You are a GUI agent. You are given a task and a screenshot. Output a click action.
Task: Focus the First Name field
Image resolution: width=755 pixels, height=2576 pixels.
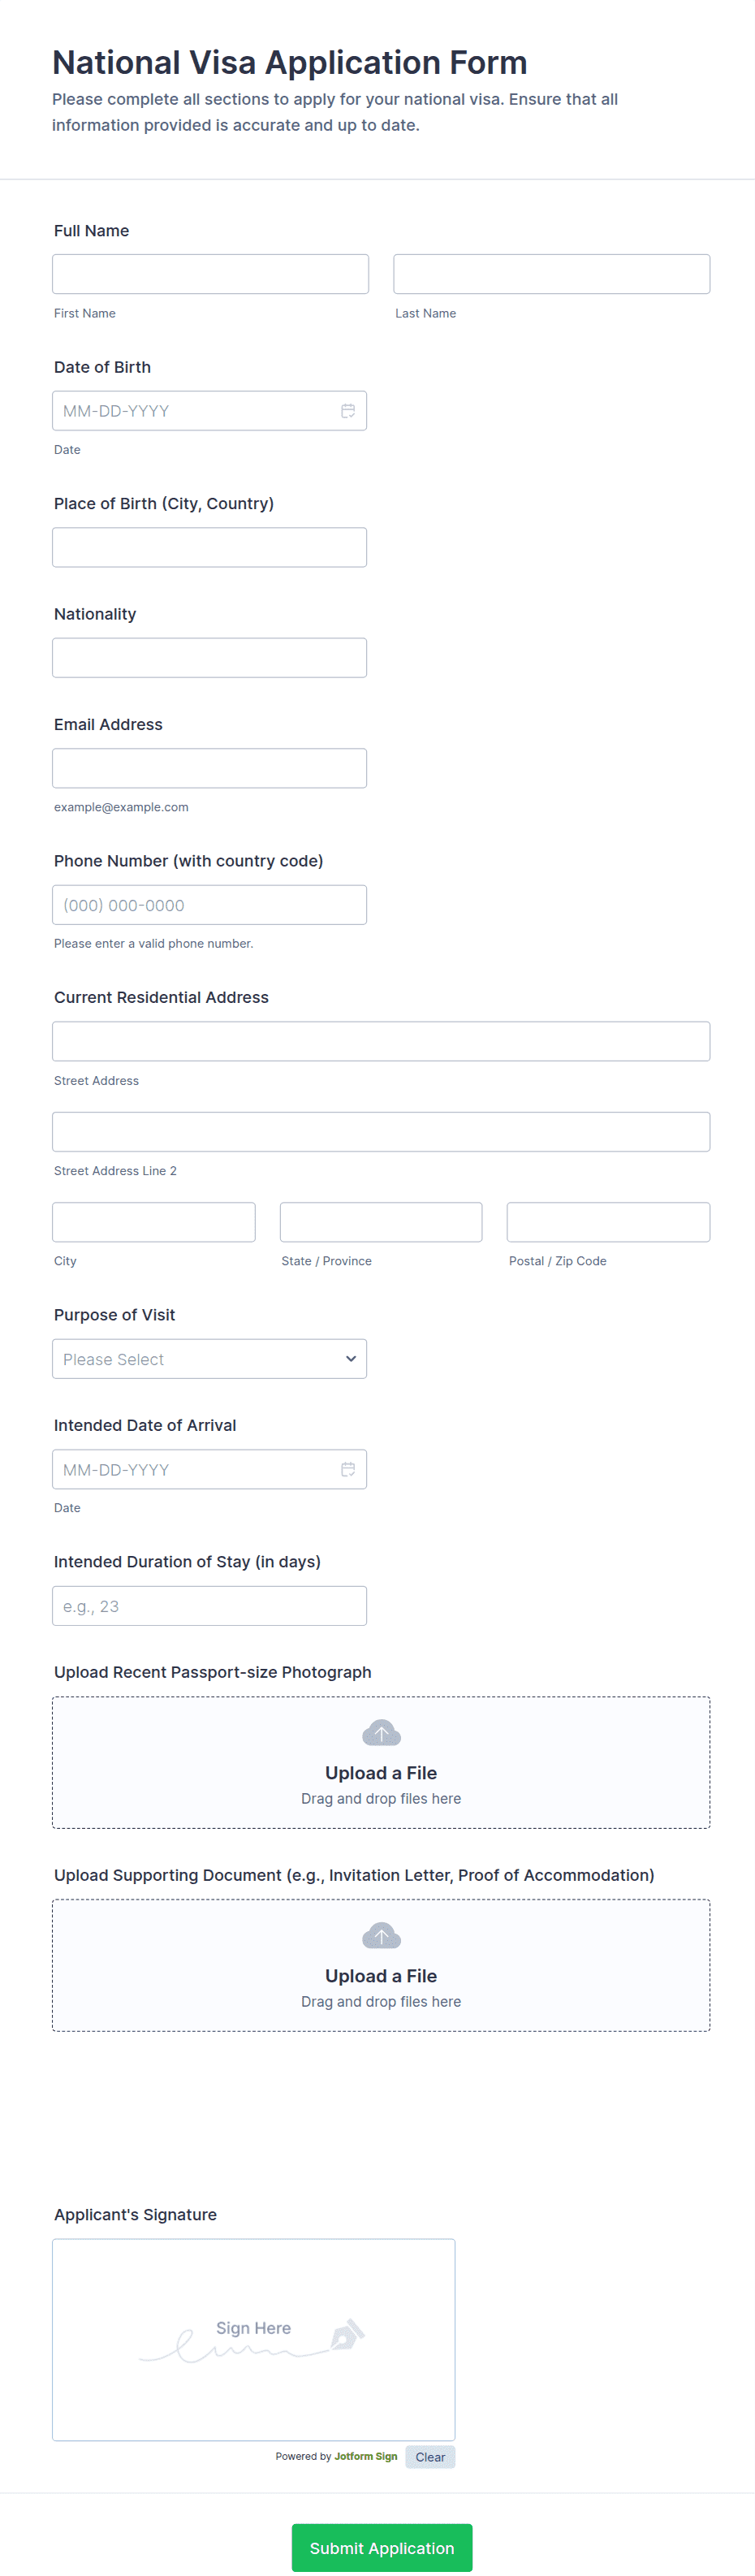tap(210, 274)
